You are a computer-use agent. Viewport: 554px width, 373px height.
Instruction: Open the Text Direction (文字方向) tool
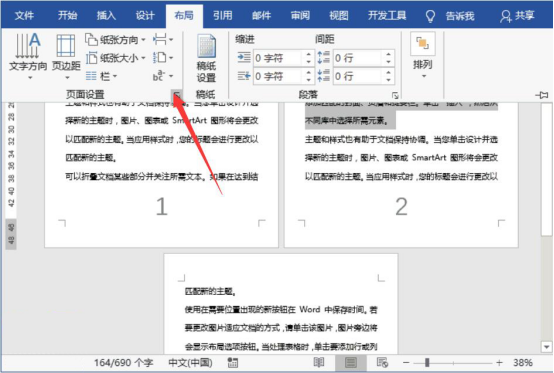[28, 56]
